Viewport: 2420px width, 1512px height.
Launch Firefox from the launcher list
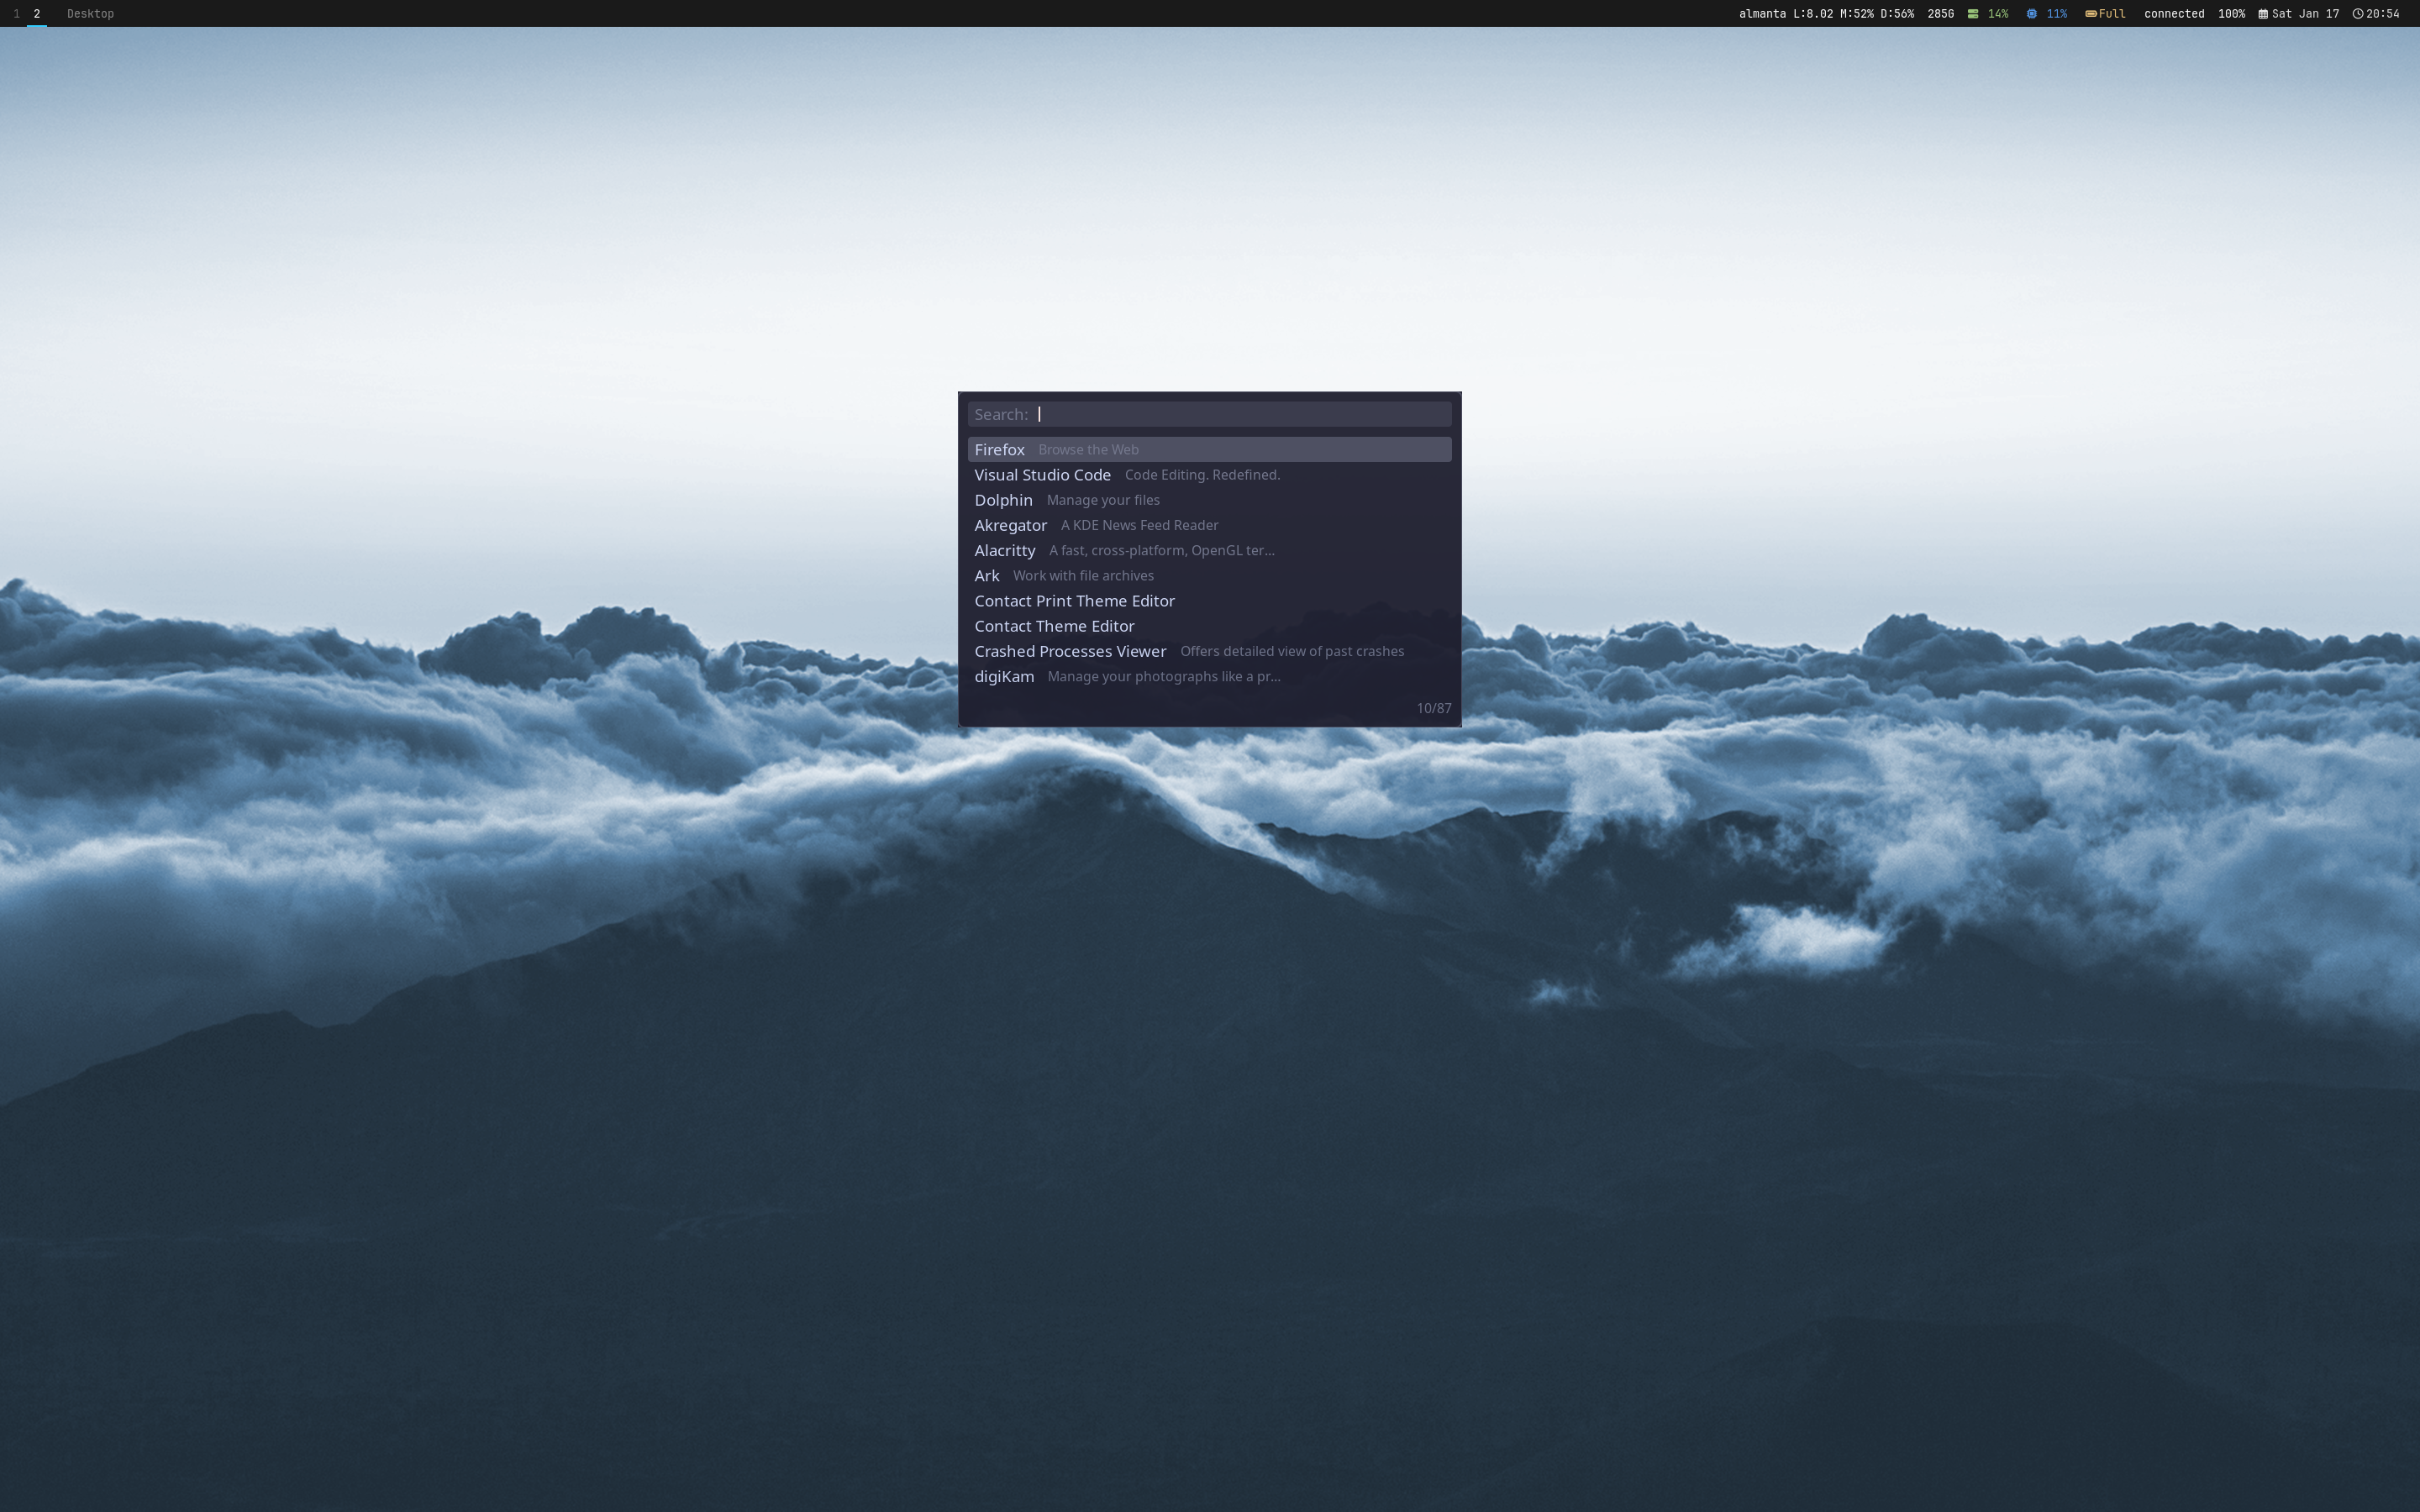pos(999,449)
